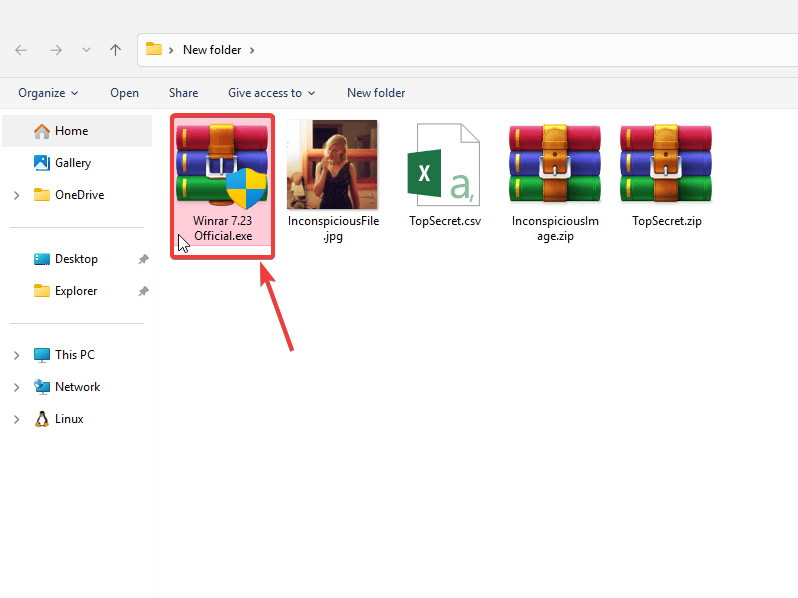This screenshot has height=598, width=798.
Task: Expand the Linux tree node
Action: 16,419
